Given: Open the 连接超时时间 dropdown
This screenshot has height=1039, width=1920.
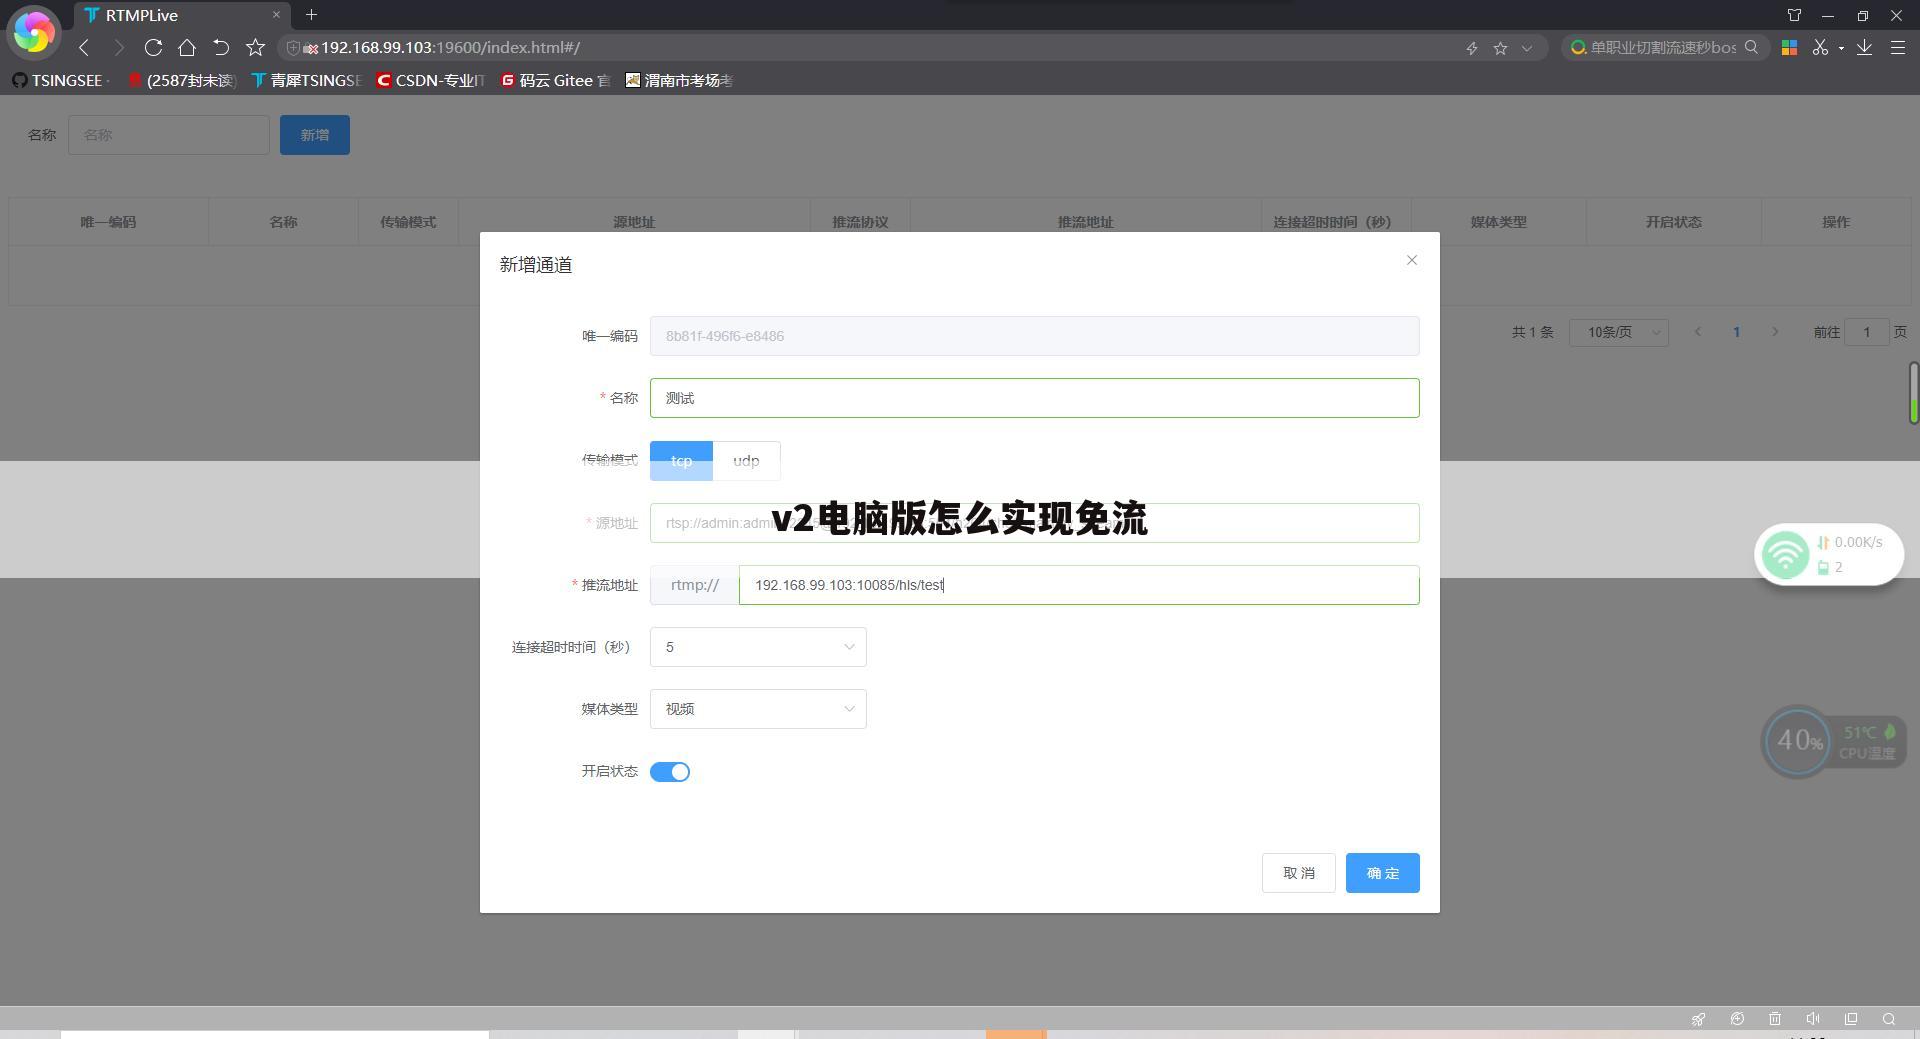Looking at the screenshot, I should pyautogui.click(x=757, y=647).
